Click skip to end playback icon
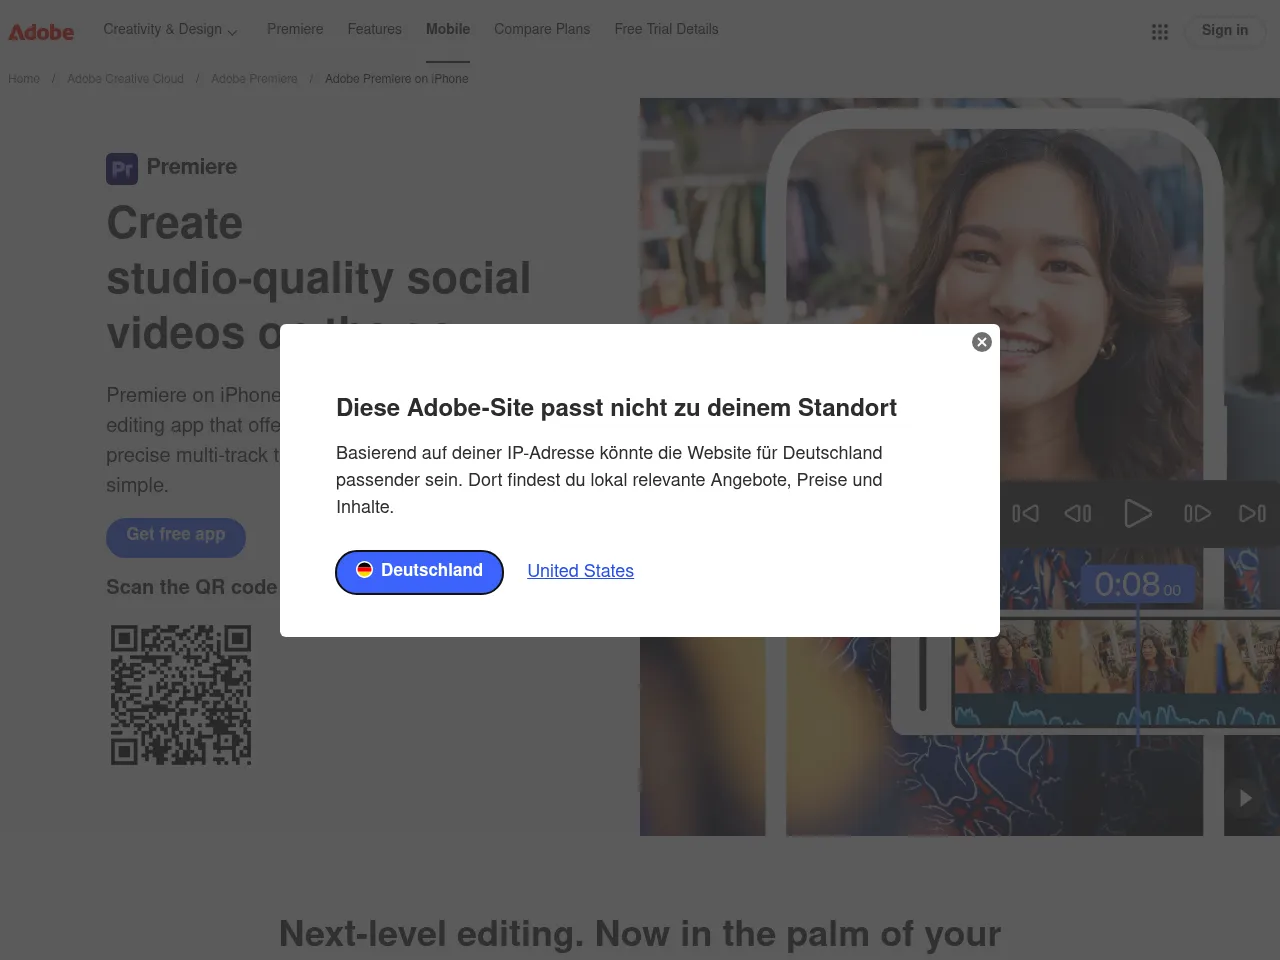This screenshot has width=1280, height=960. click(1252, 513)
